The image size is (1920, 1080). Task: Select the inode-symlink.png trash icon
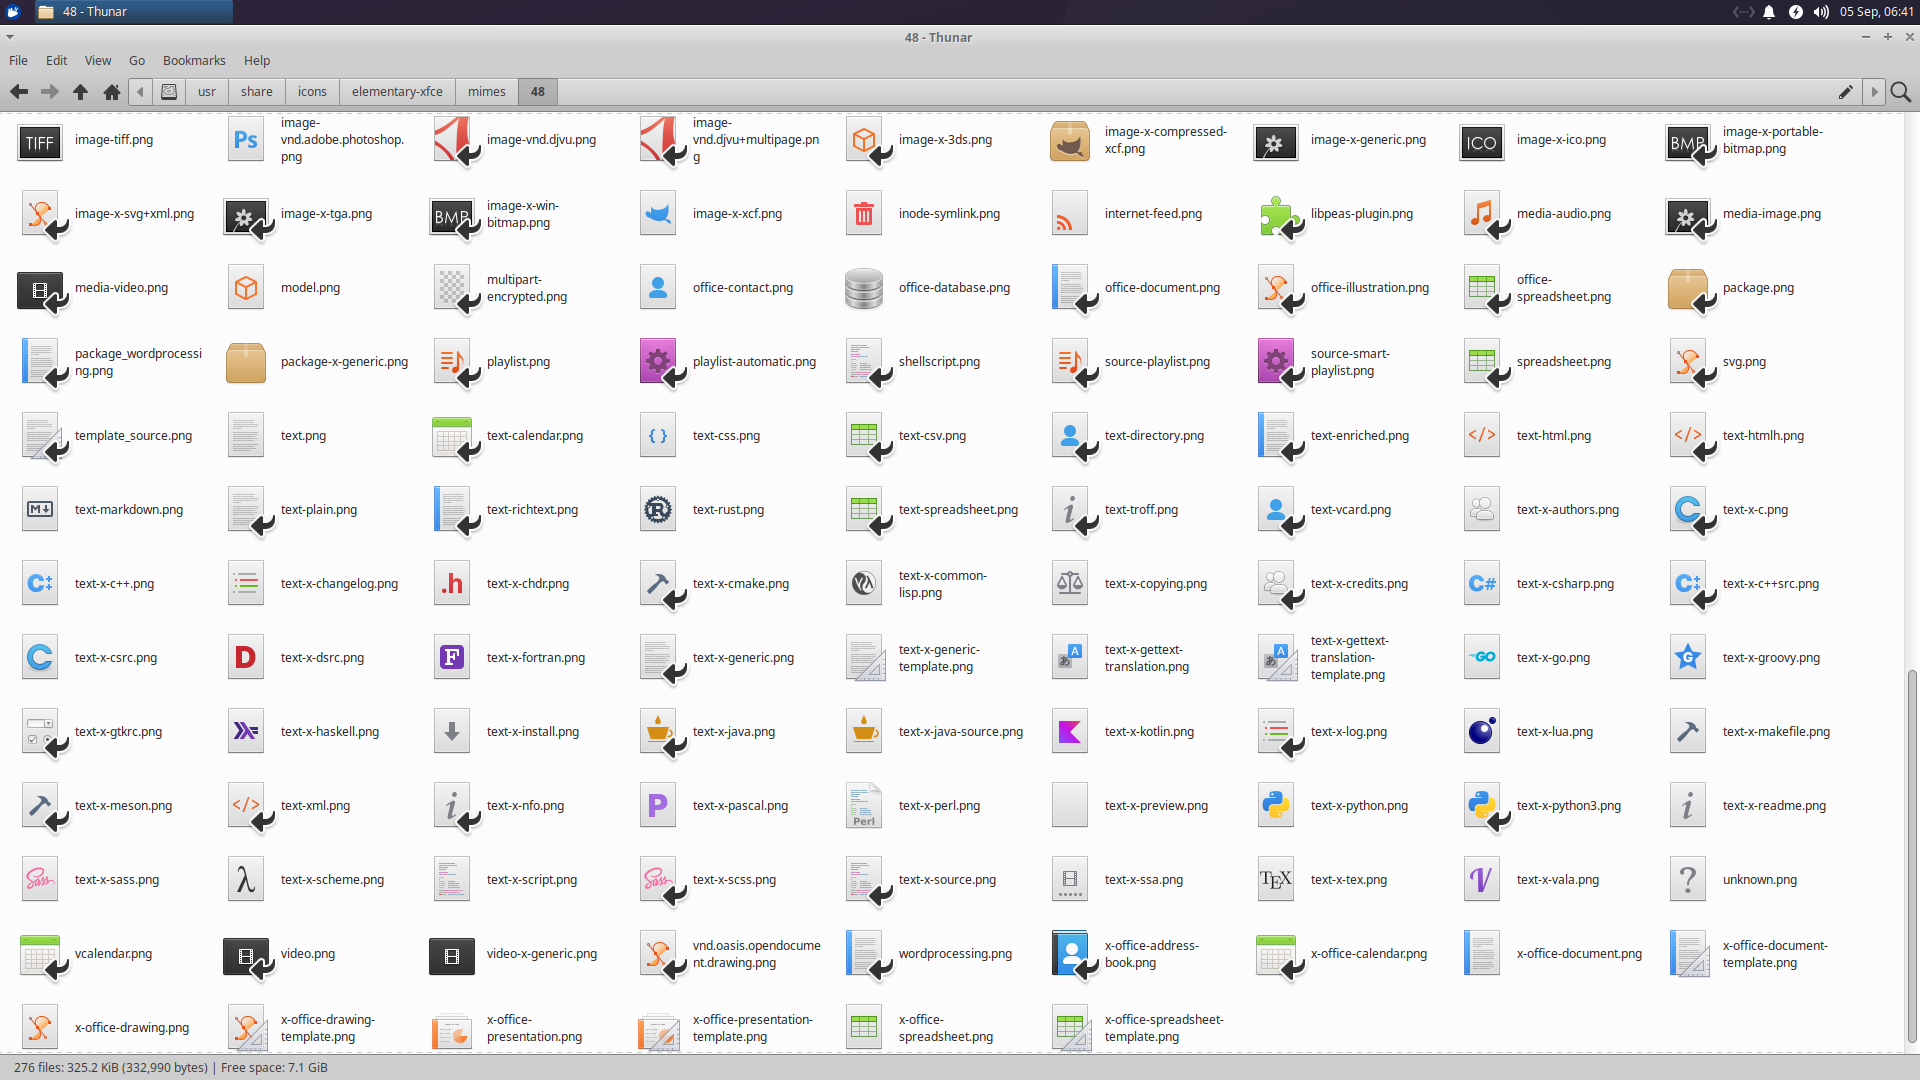coord(863,213)
